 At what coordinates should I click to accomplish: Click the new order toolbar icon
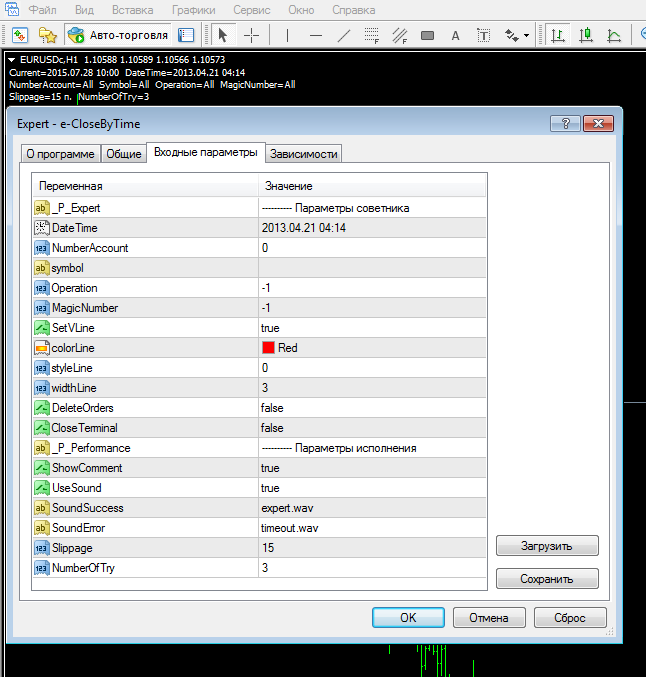click(x=20, y=35)
